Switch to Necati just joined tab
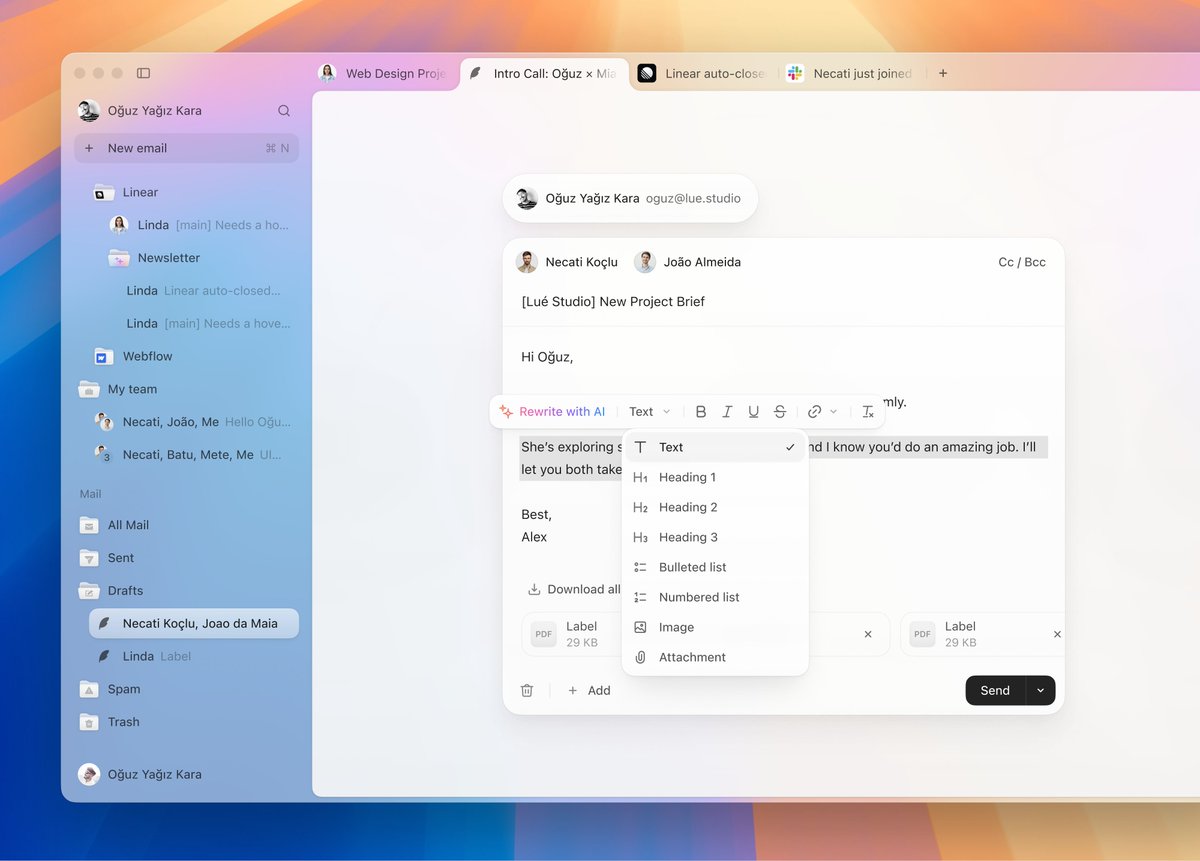The width and height of the screenshot is (1200, 861). [x=851, y=73]
